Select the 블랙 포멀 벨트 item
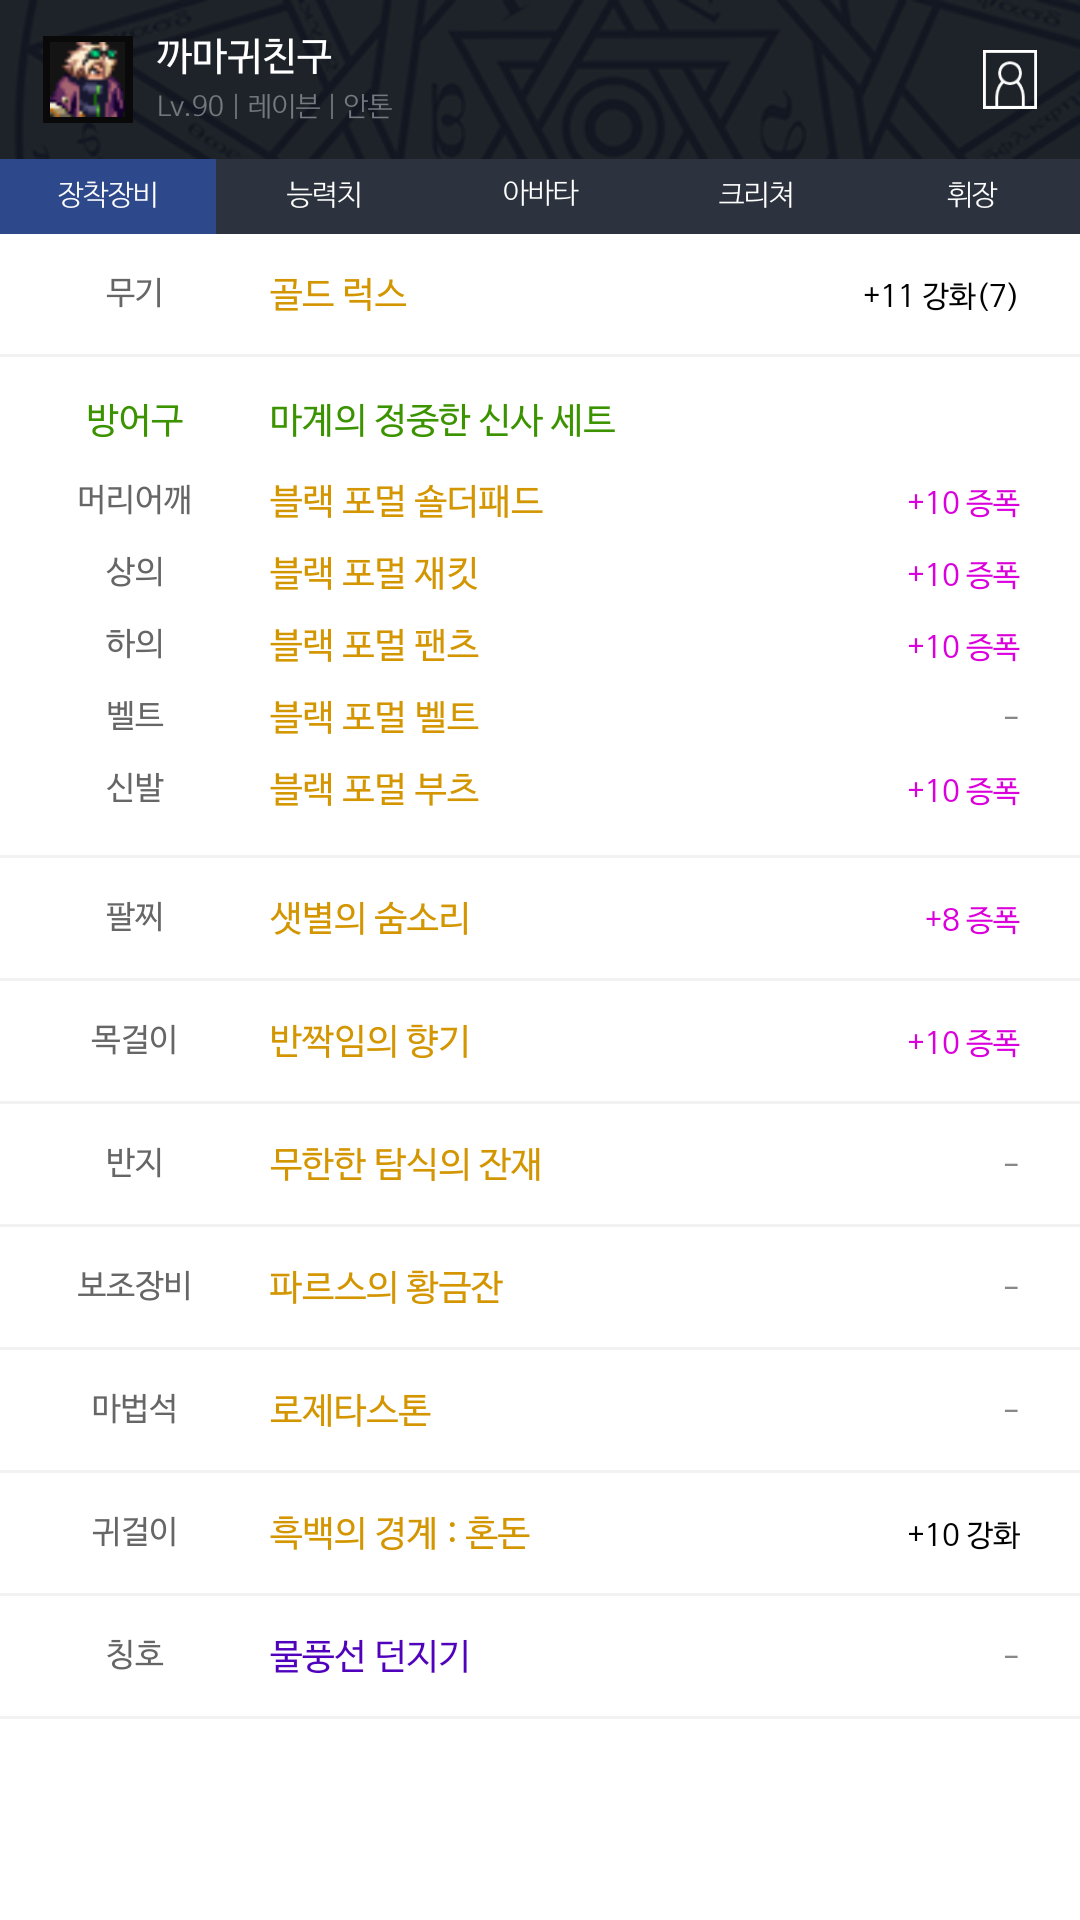 [x=374, y=717]
